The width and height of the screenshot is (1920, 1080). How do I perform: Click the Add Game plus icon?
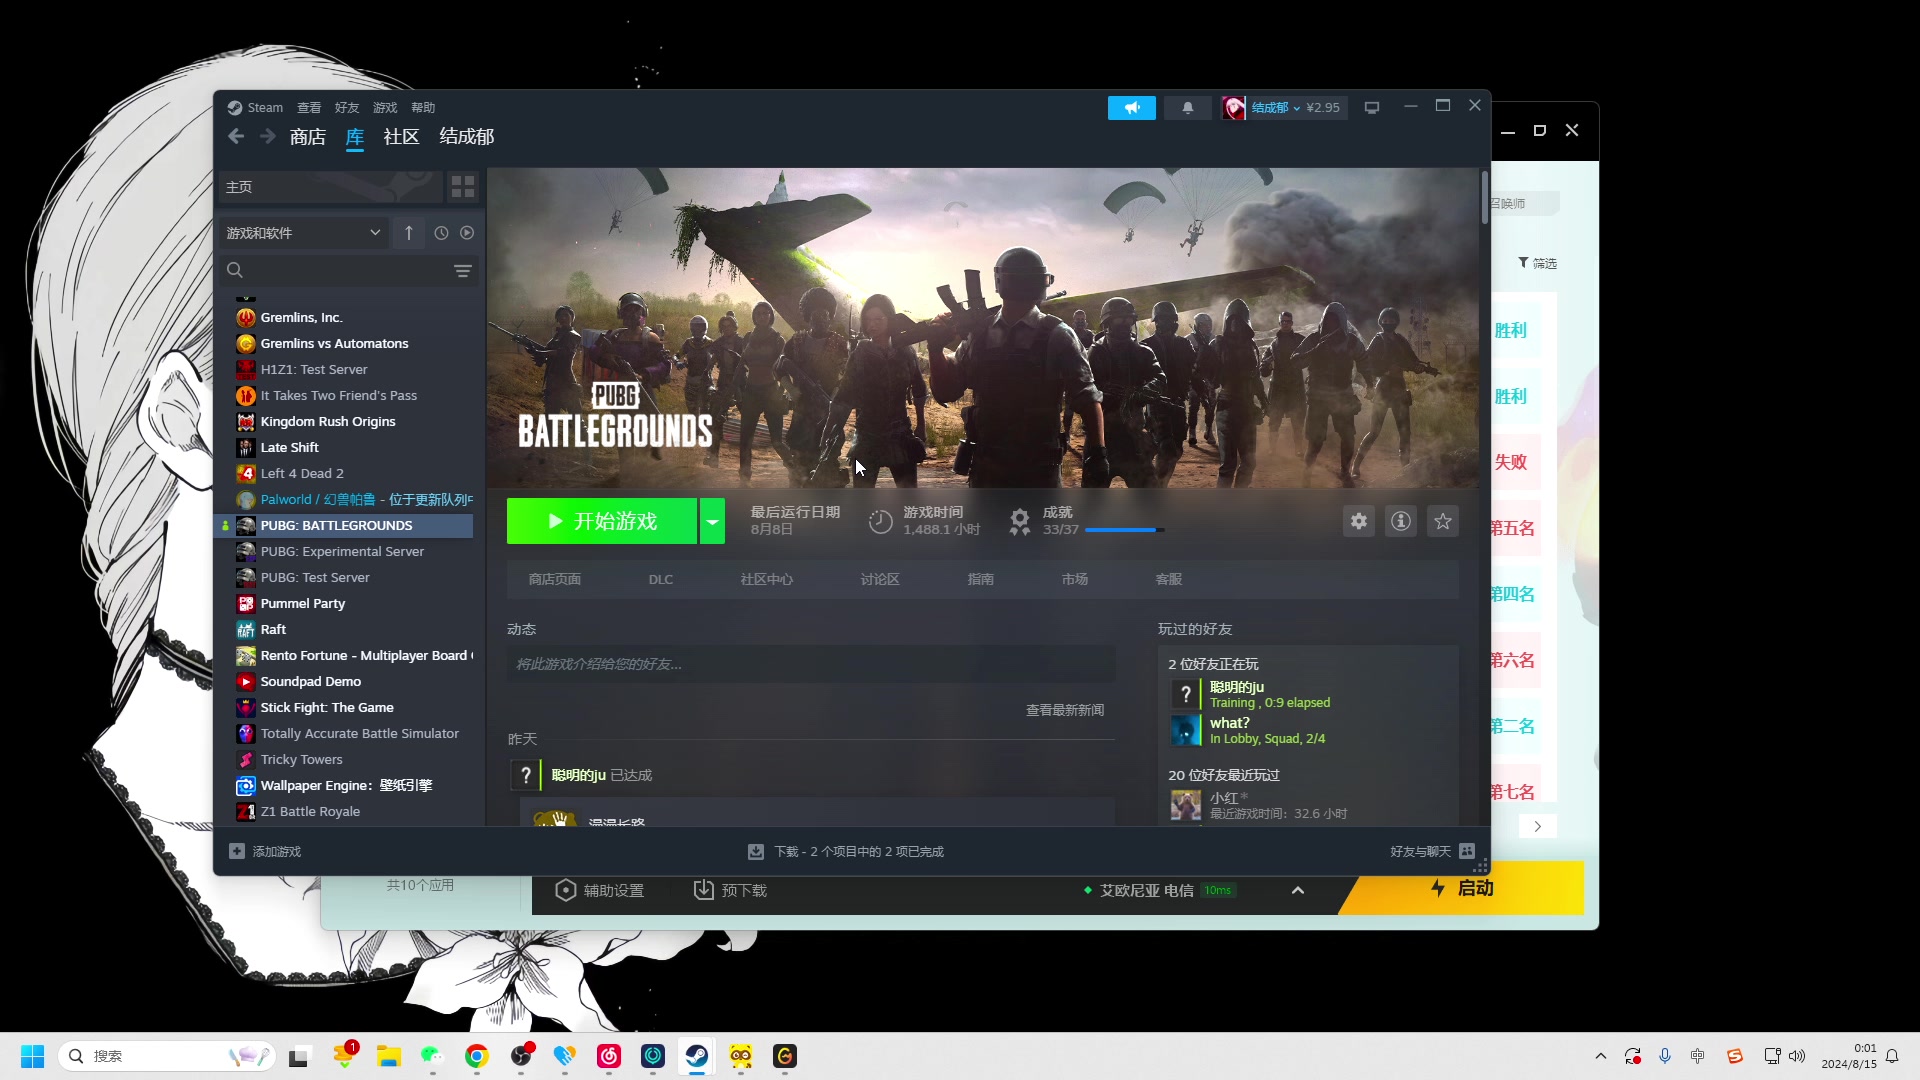236,852
